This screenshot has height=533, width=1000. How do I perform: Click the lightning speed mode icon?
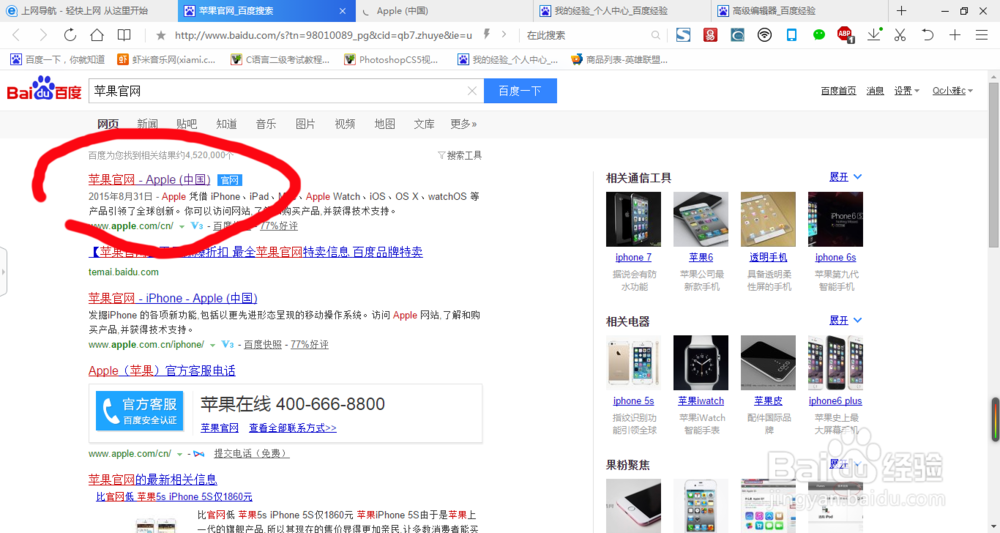click(487, 34)
